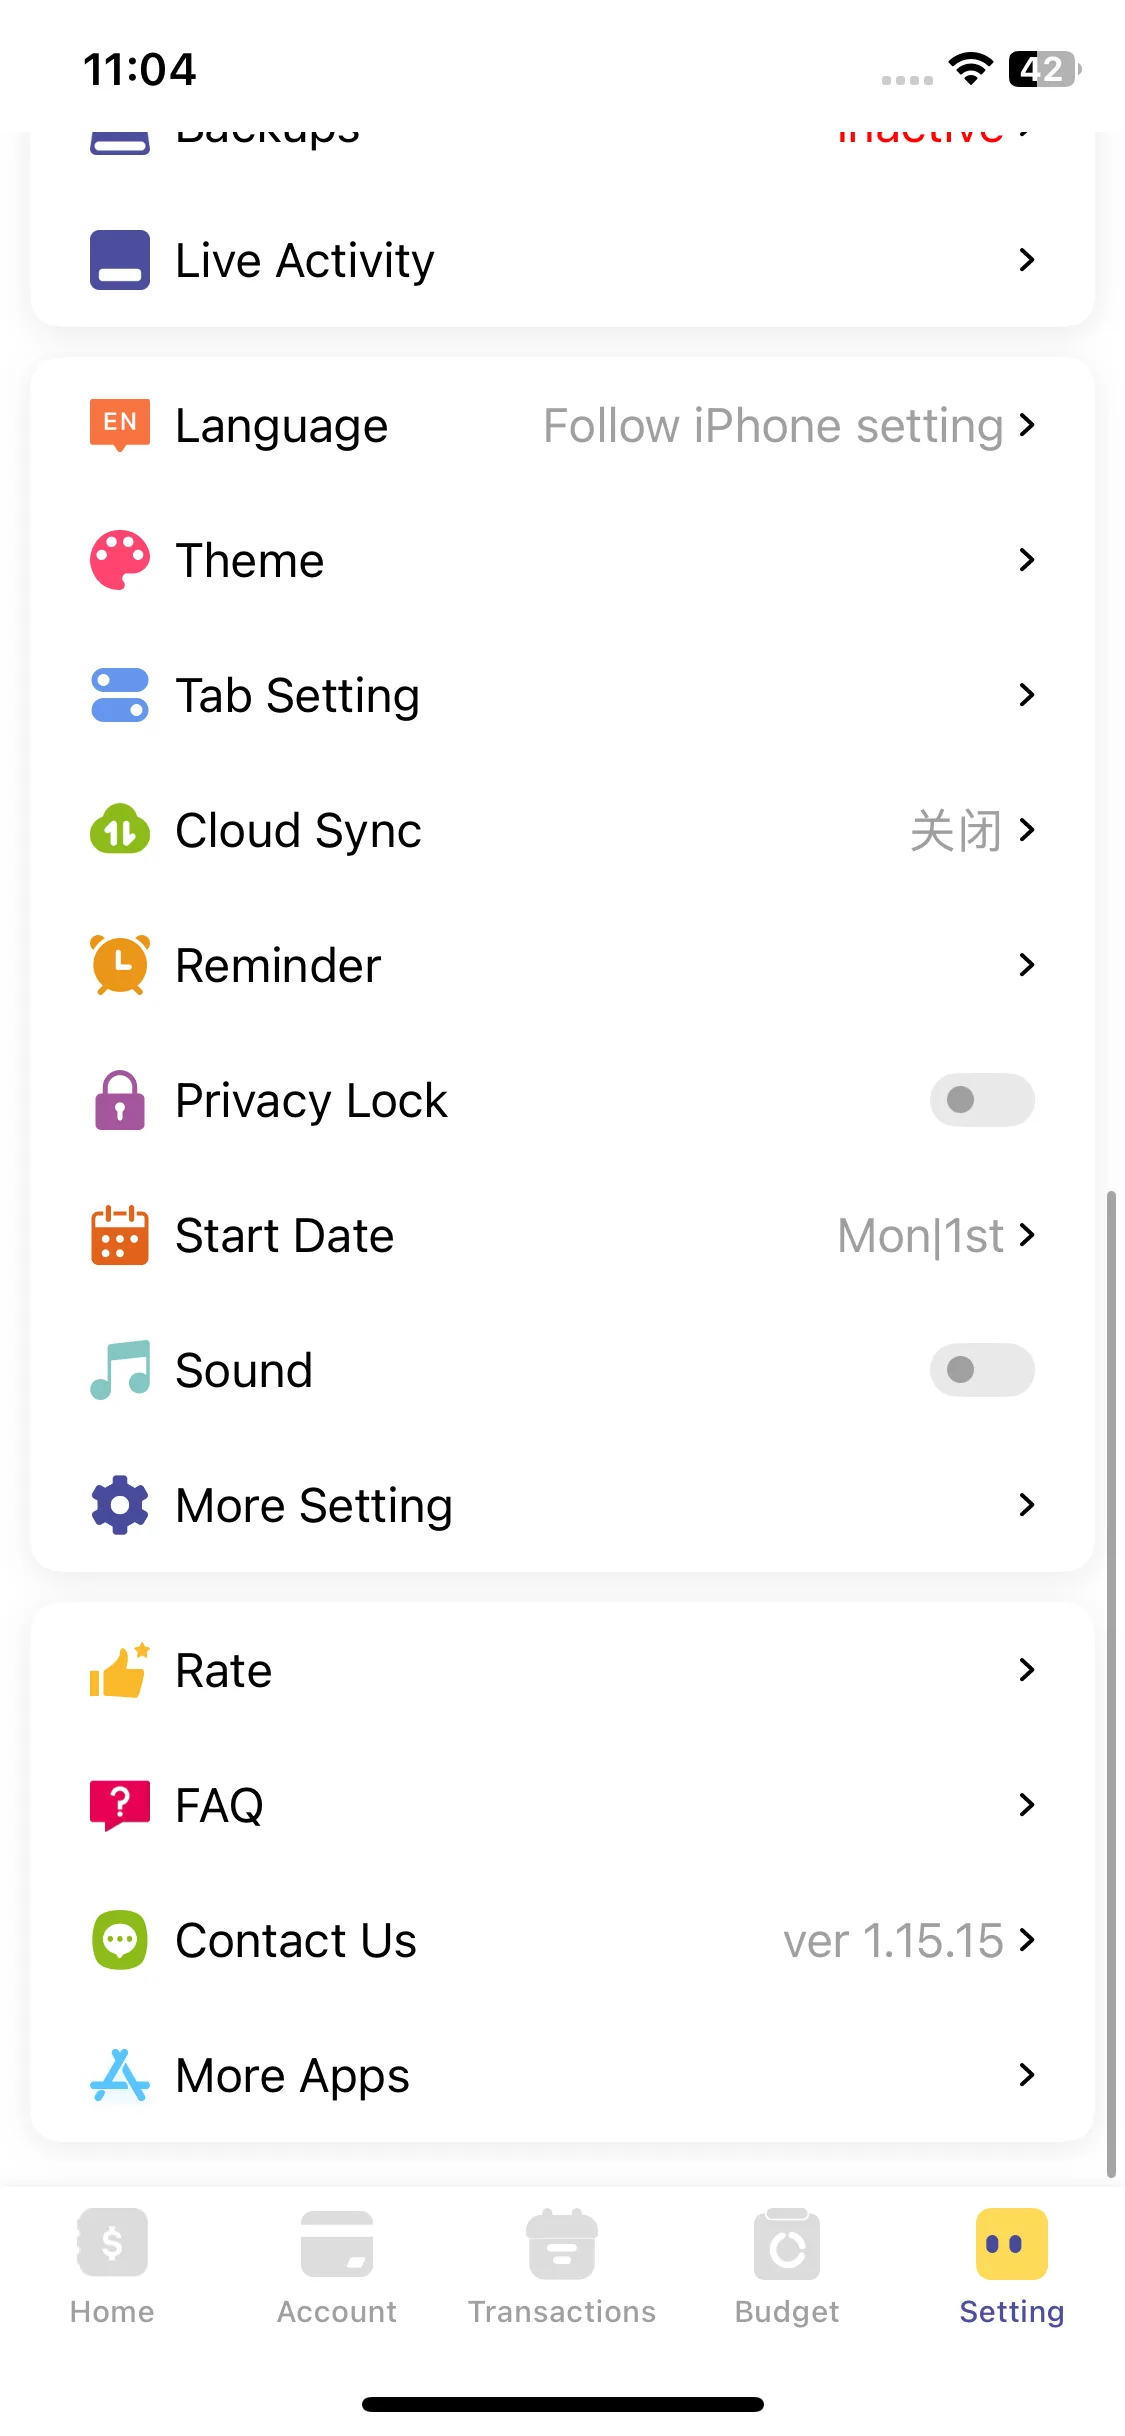Tap the Start Date calendar icon
The image size is (1125, 2436).
(120, 1235)
